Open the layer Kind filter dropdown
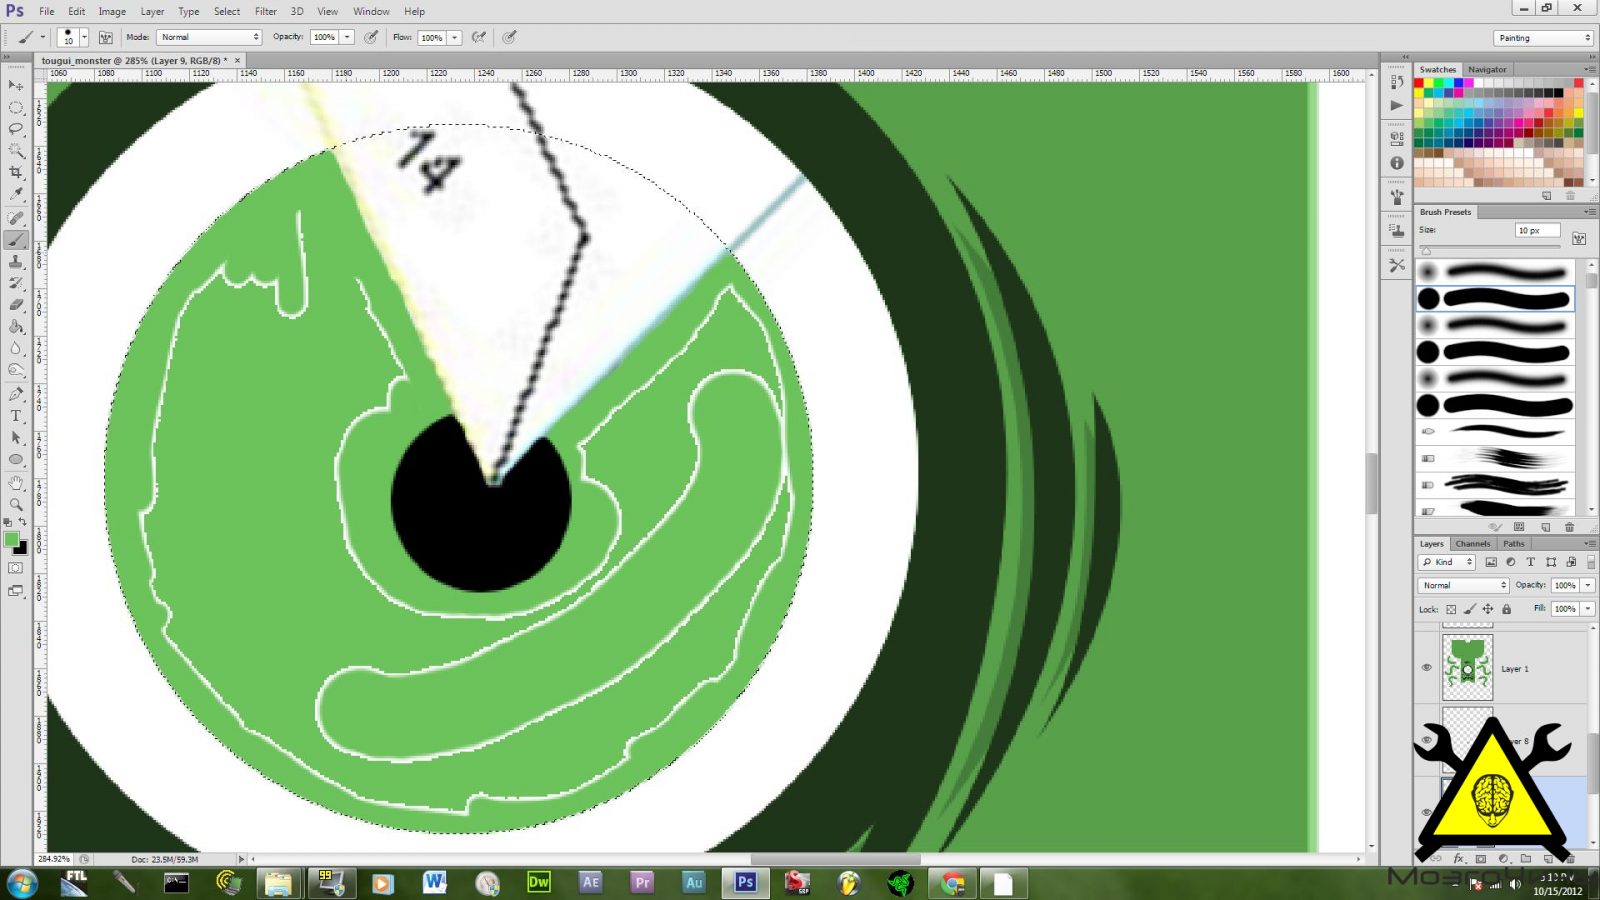 [1447, 562]
